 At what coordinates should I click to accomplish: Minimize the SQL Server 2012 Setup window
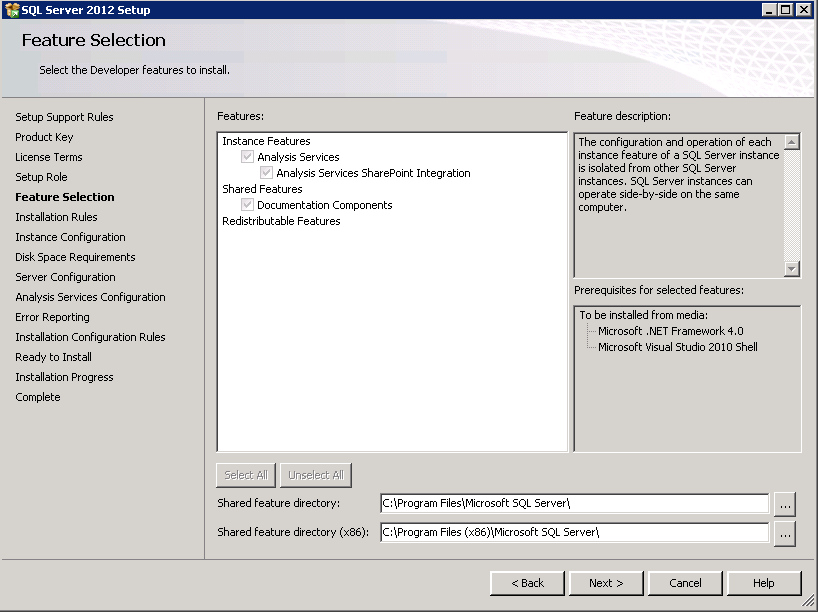(768, 10)
